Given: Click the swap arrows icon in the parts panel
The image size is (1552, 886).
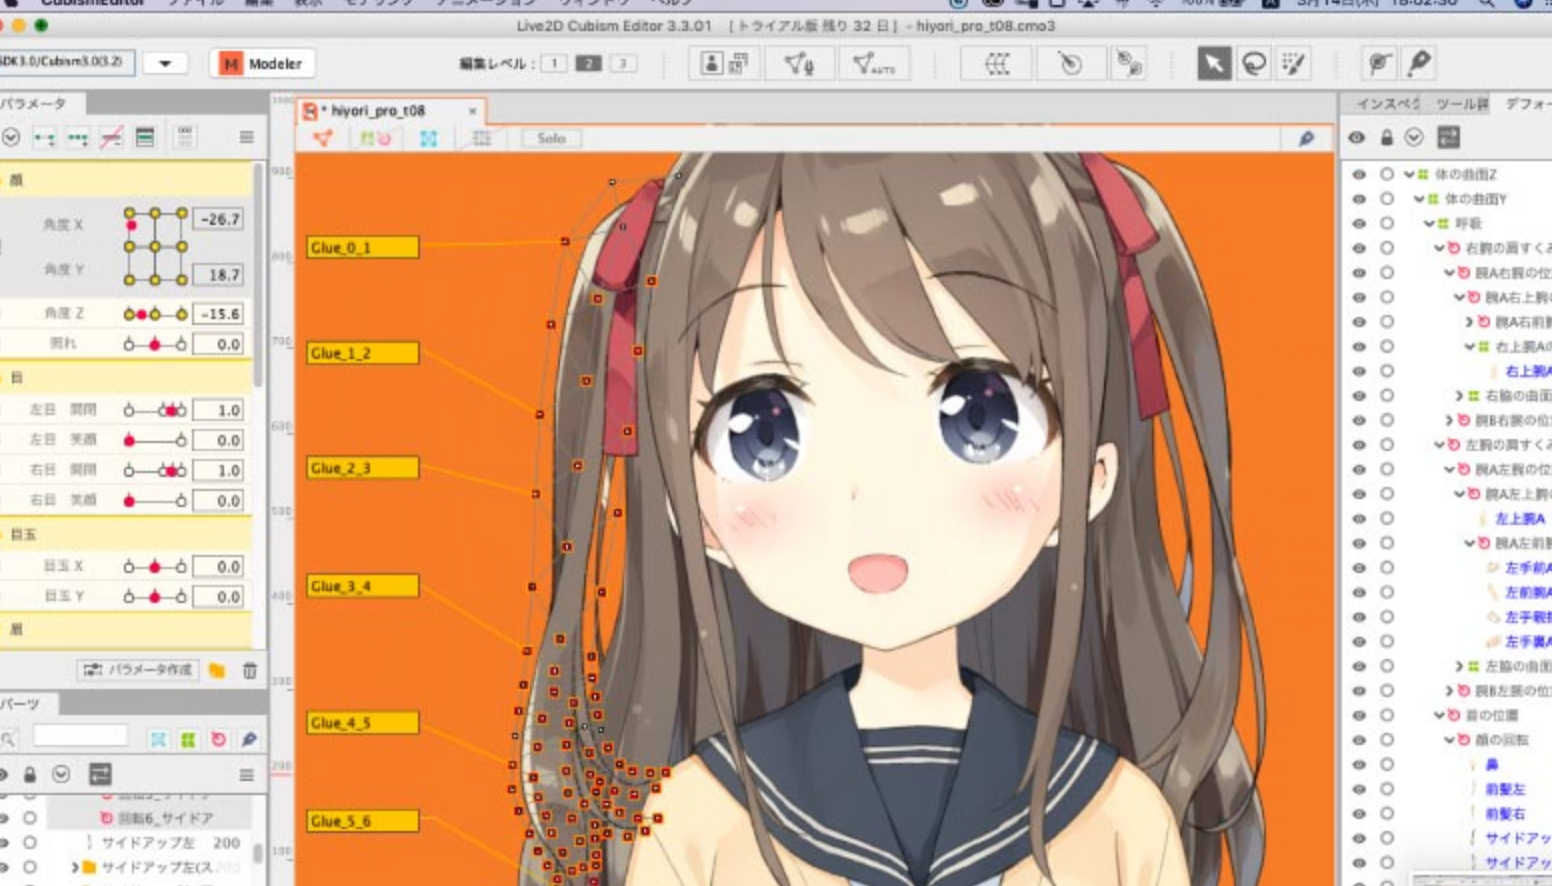Looking at the screenshot, I should pos(100,774).
